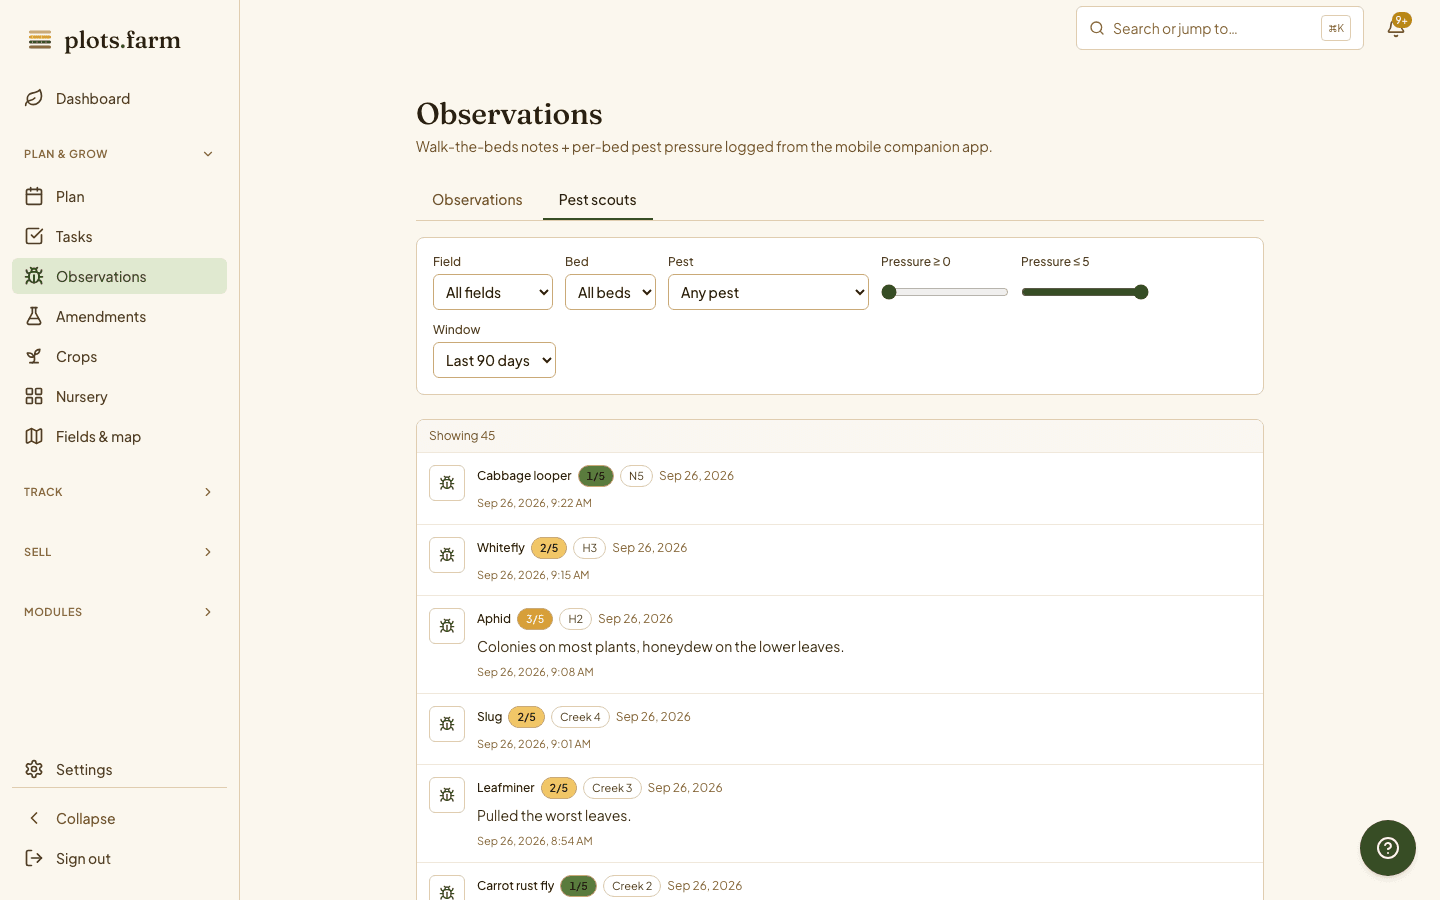Focus the Search or jump to field
The image size is (1440, 900).
coord(1220,28)
